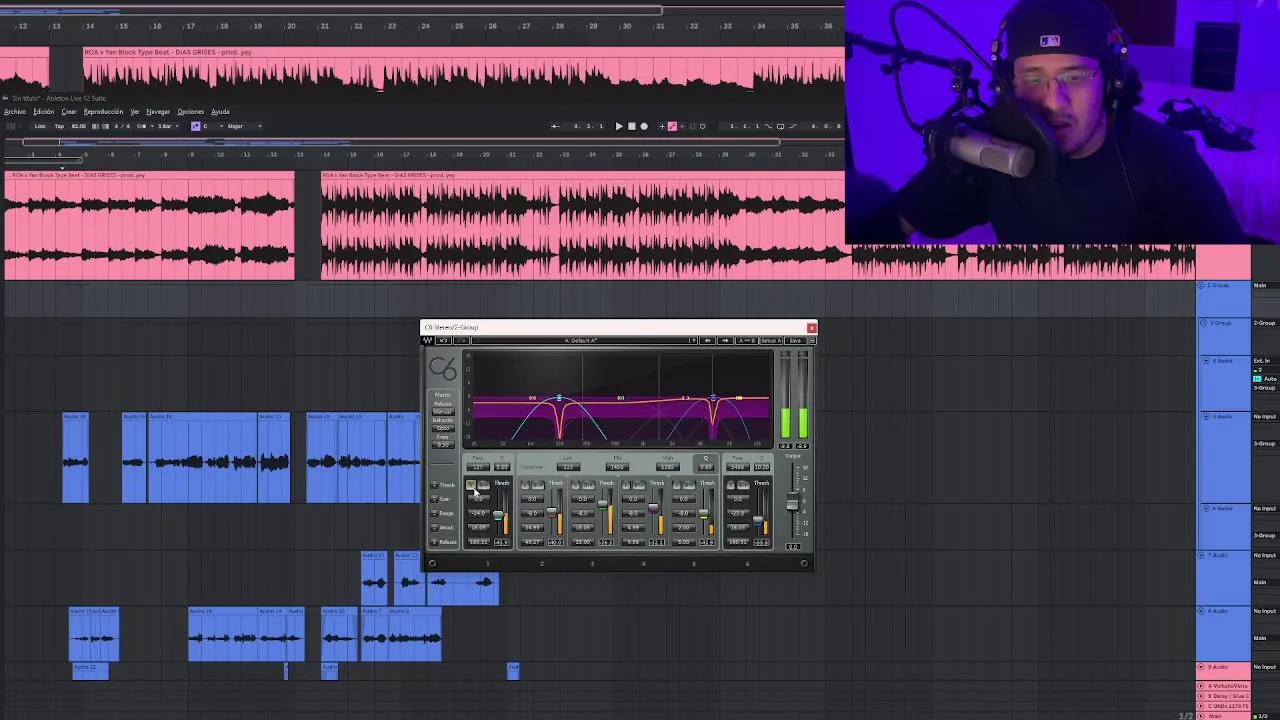
Task: Start playback with the Play button
Action: tap(619, 126)
